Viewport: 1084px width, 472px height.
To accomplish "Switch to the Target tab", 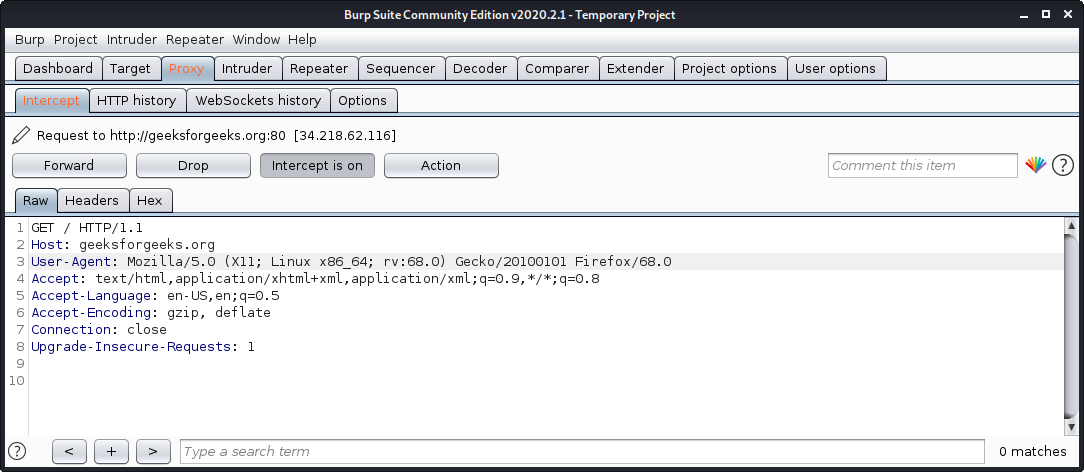I will (130, 68).
